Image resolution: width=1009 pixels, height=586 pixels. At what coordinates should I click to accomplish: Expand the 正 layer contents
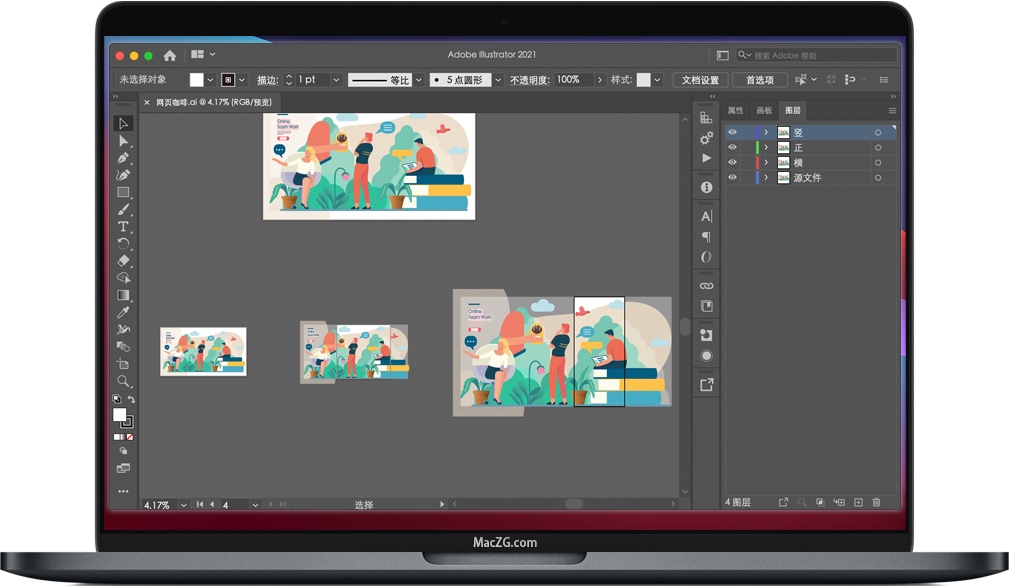coord(766,146)
